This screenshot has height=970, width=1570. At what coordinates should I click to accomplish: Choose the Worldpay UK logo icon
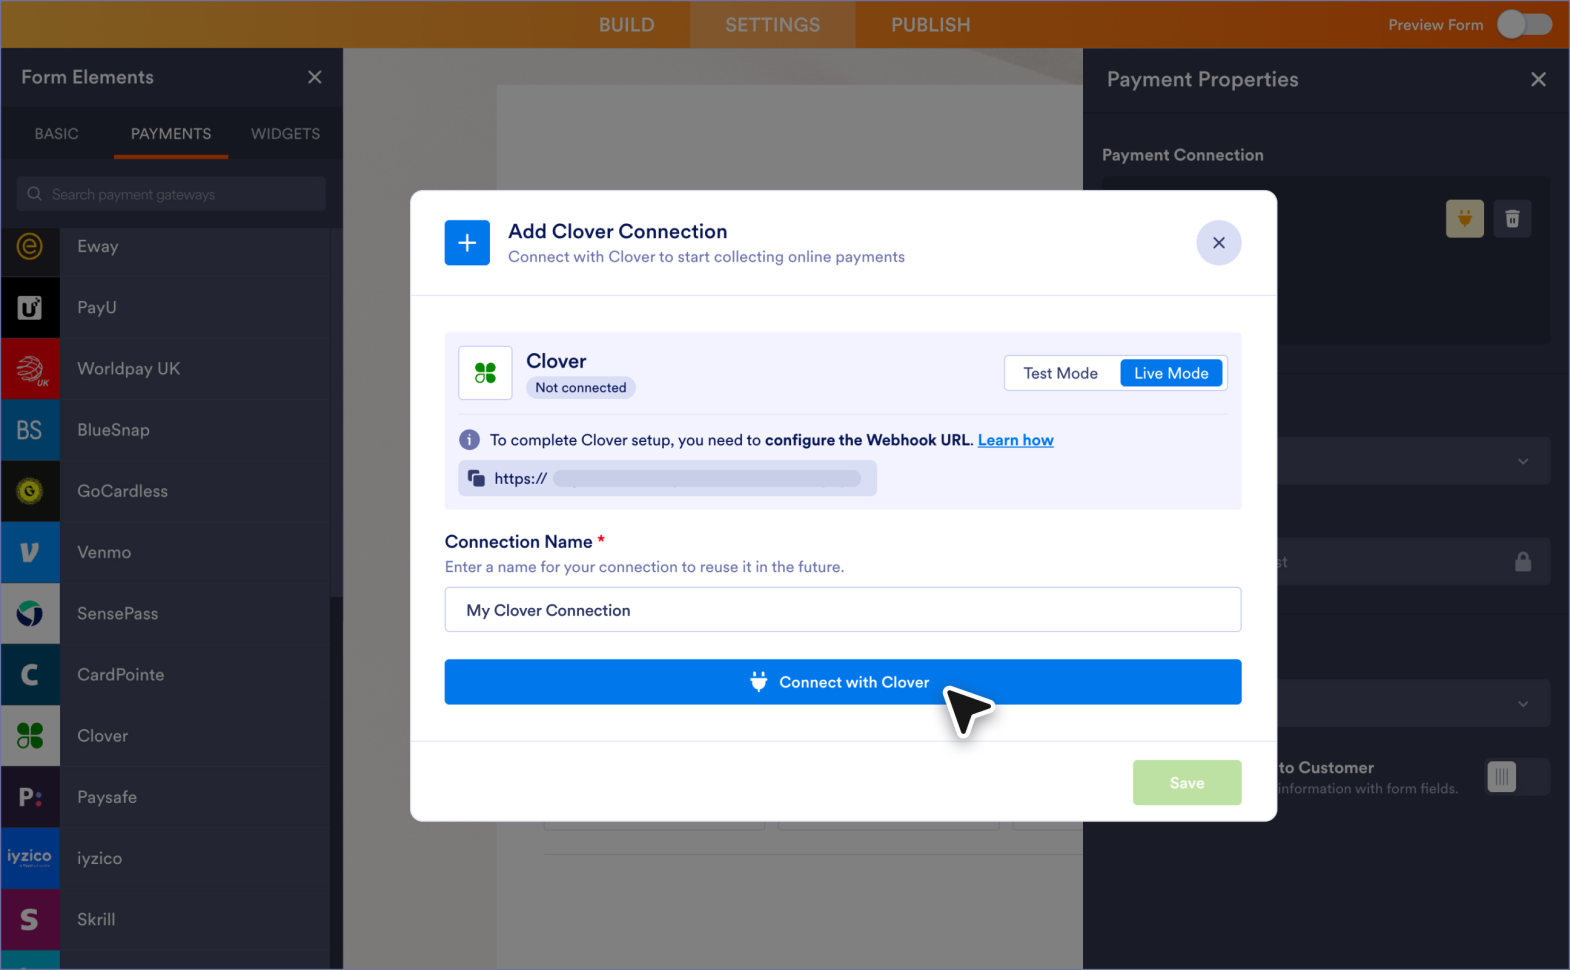(x=30, y=369)
